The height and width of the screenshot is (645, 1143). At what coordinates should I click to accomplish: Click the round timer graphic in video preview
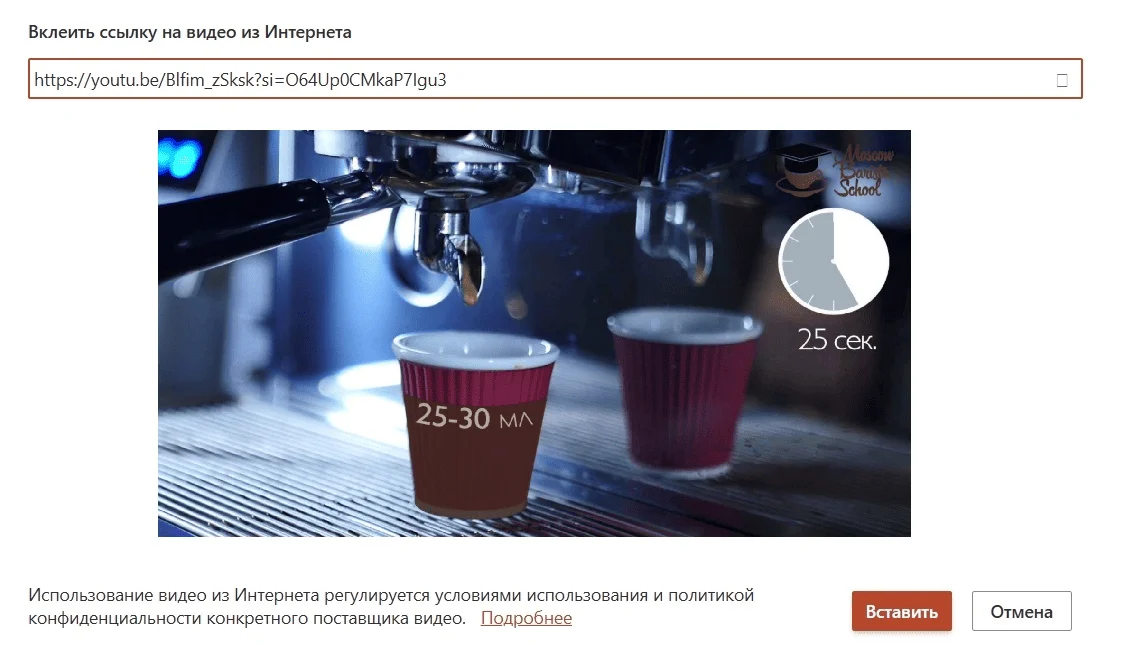coord(833,261)
